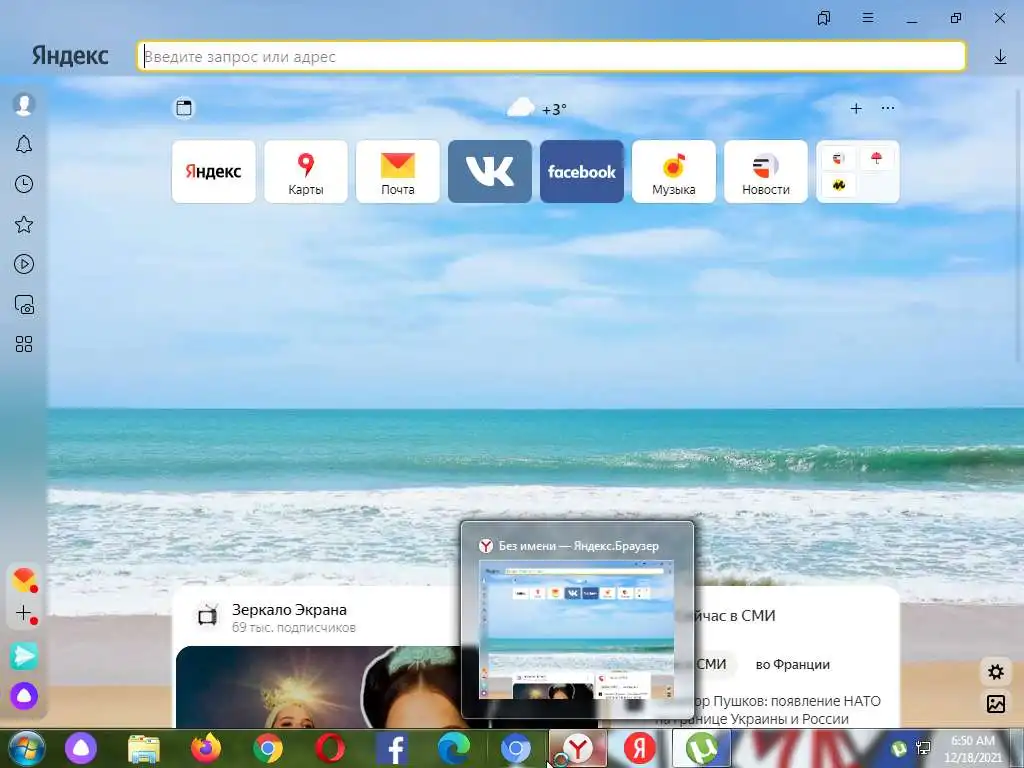
Task: Open the Карты maps tile
Action: pos(306,171)
